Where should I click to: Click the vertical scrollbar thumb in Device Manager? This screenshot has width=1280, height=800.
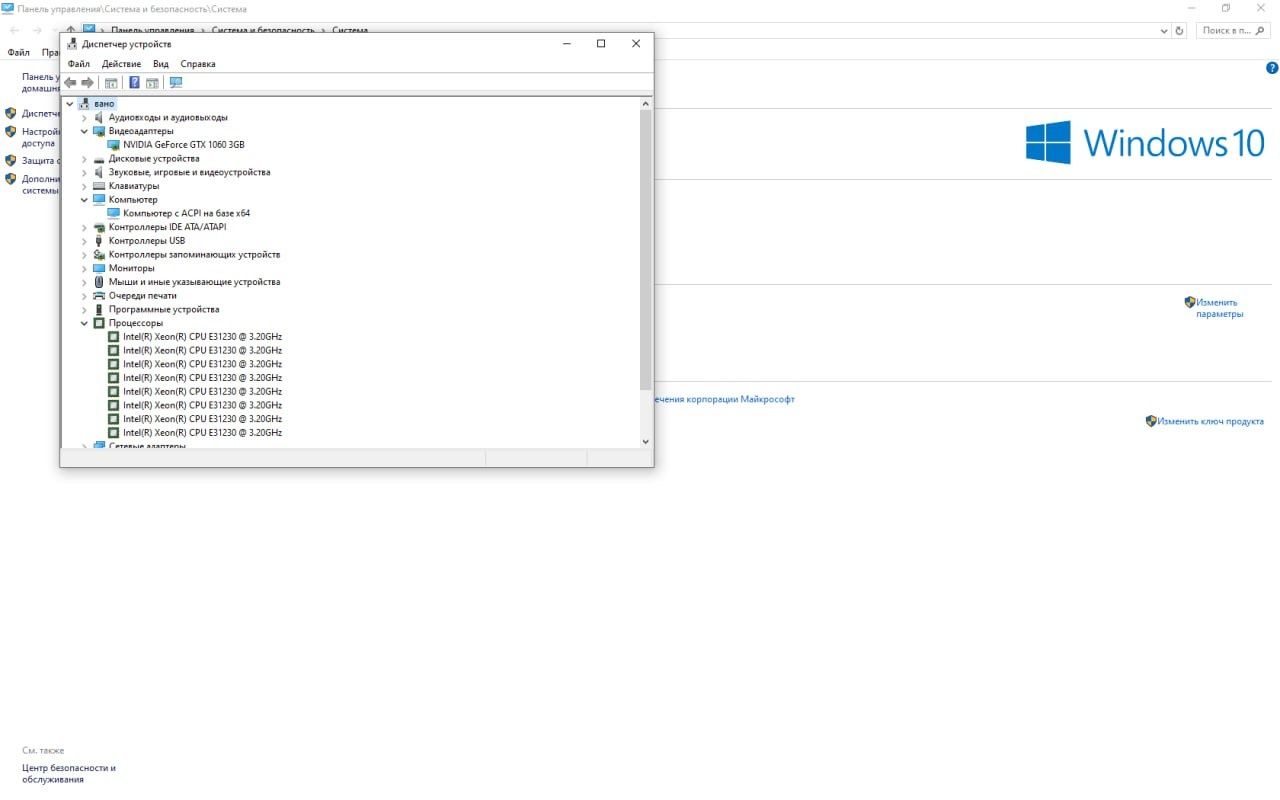pyautogui.click(x=645, y=250)
